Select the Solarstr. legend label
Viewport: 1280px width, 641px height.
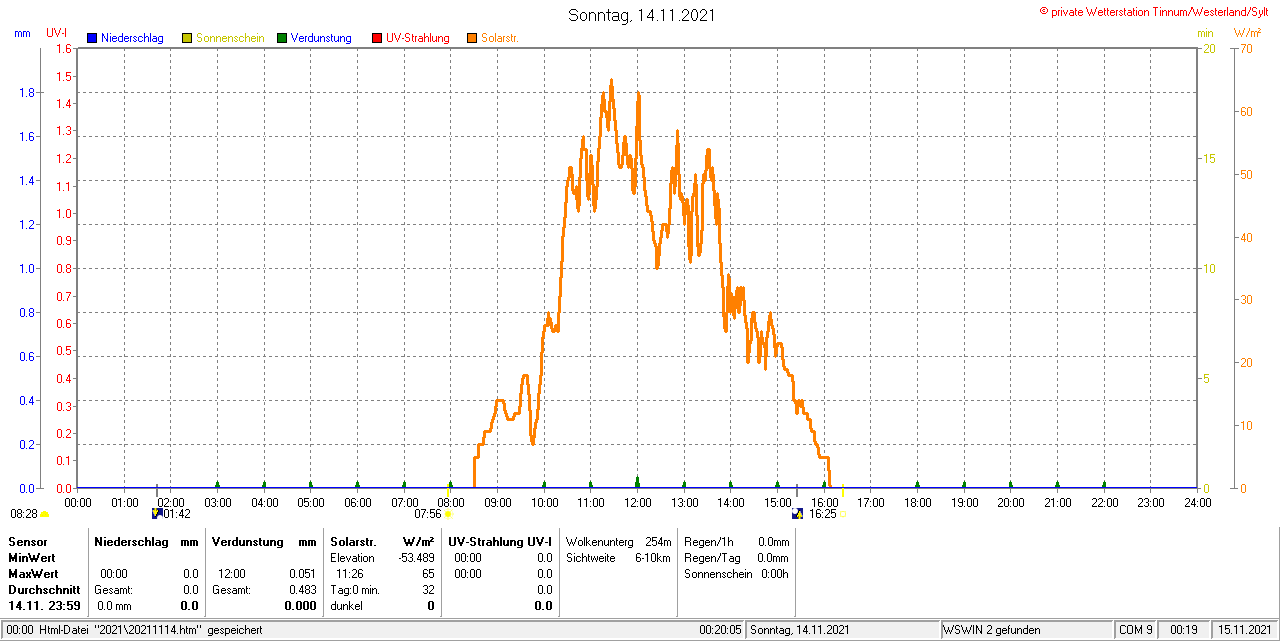[x=499, y=38]
